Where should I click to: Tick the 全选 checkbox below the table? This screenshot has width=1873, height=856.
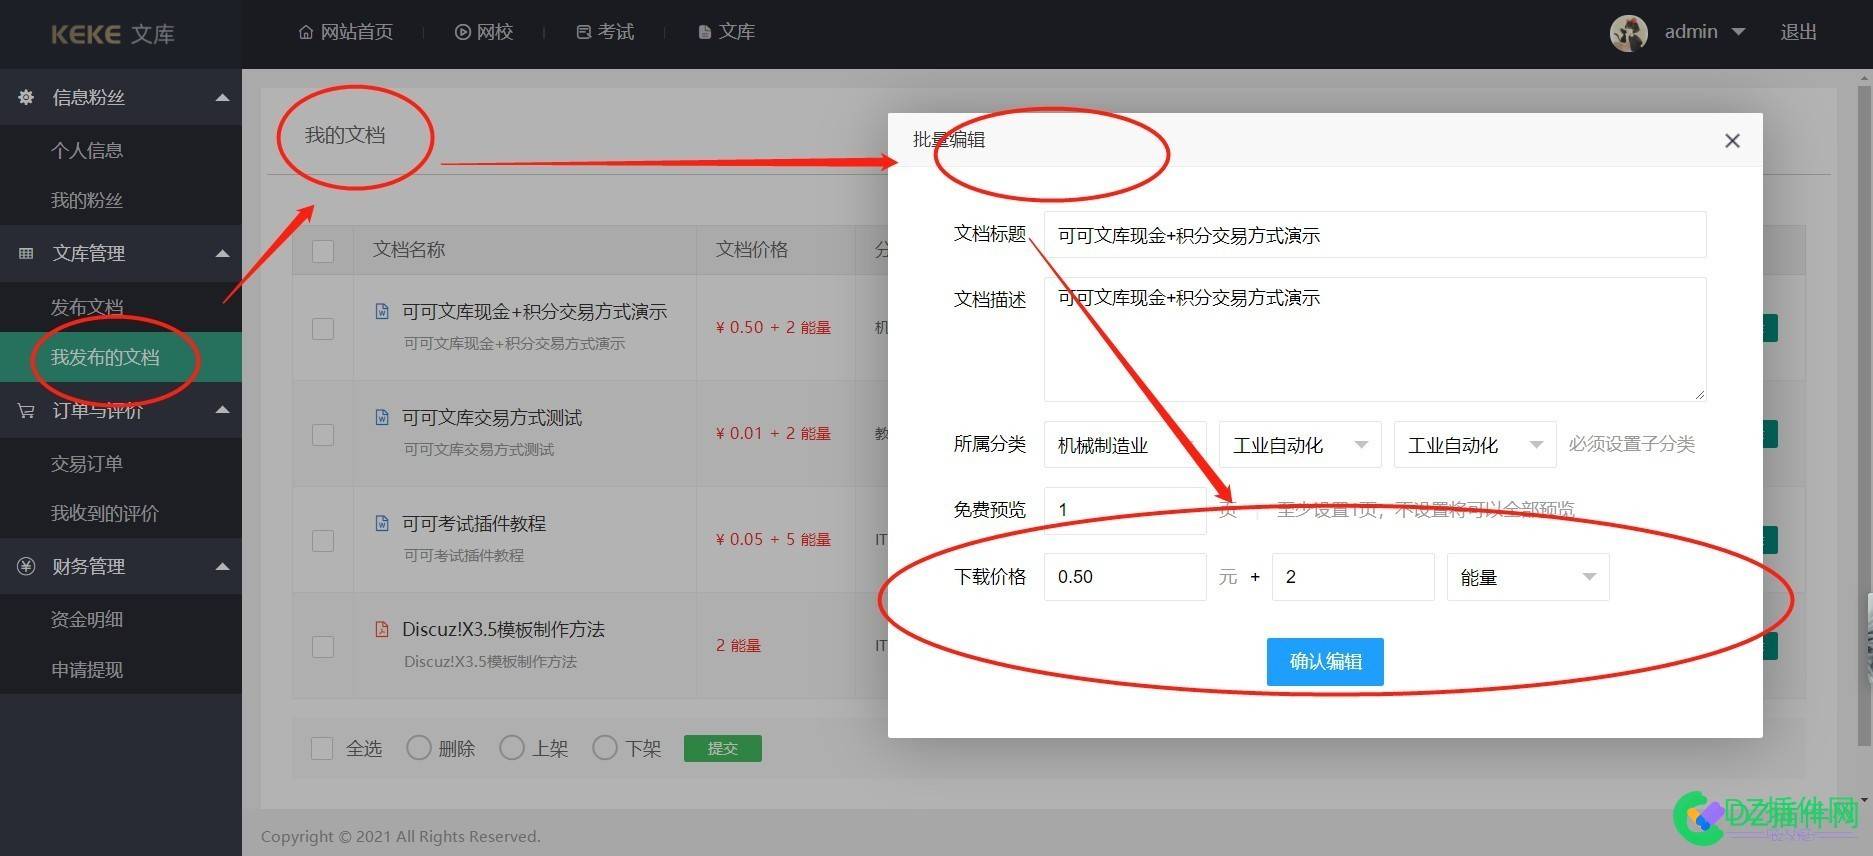[x=322, y=748]
